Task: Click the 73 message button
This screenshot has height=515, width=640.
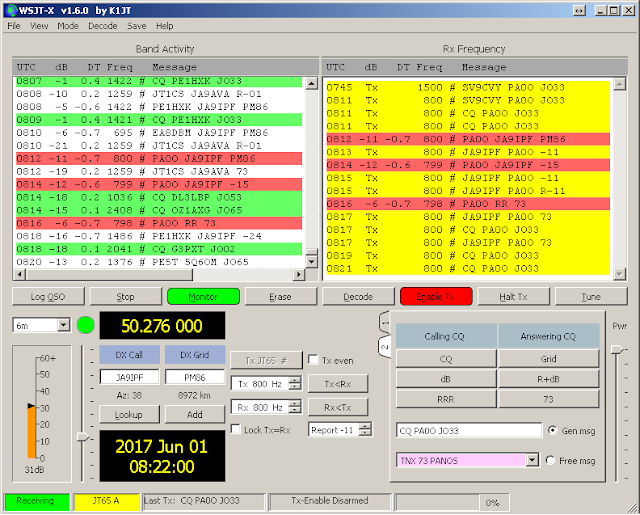Action: [549, 399]
